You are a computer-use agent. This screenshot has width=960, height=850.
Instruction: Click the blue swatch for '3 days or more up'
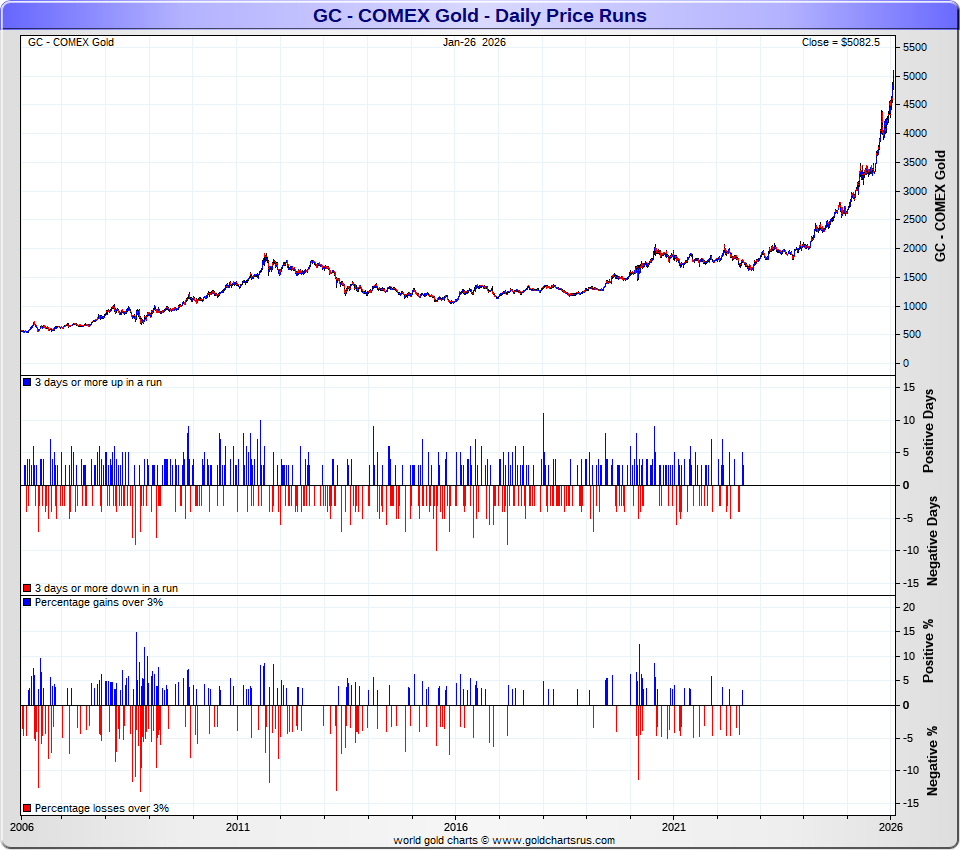click(27, 383)
